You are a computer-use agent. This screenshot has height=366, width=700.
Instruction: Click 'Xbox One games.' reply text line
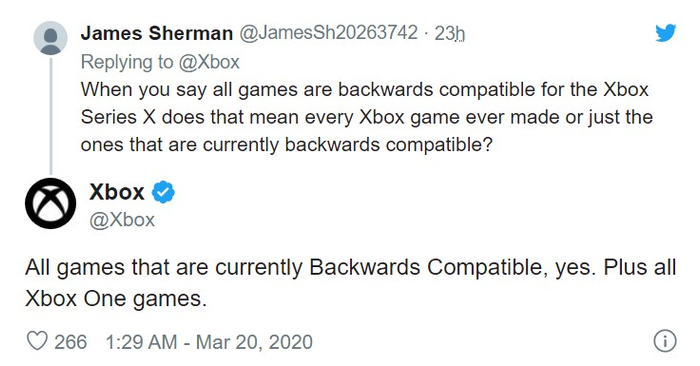(x=116, y=299)
